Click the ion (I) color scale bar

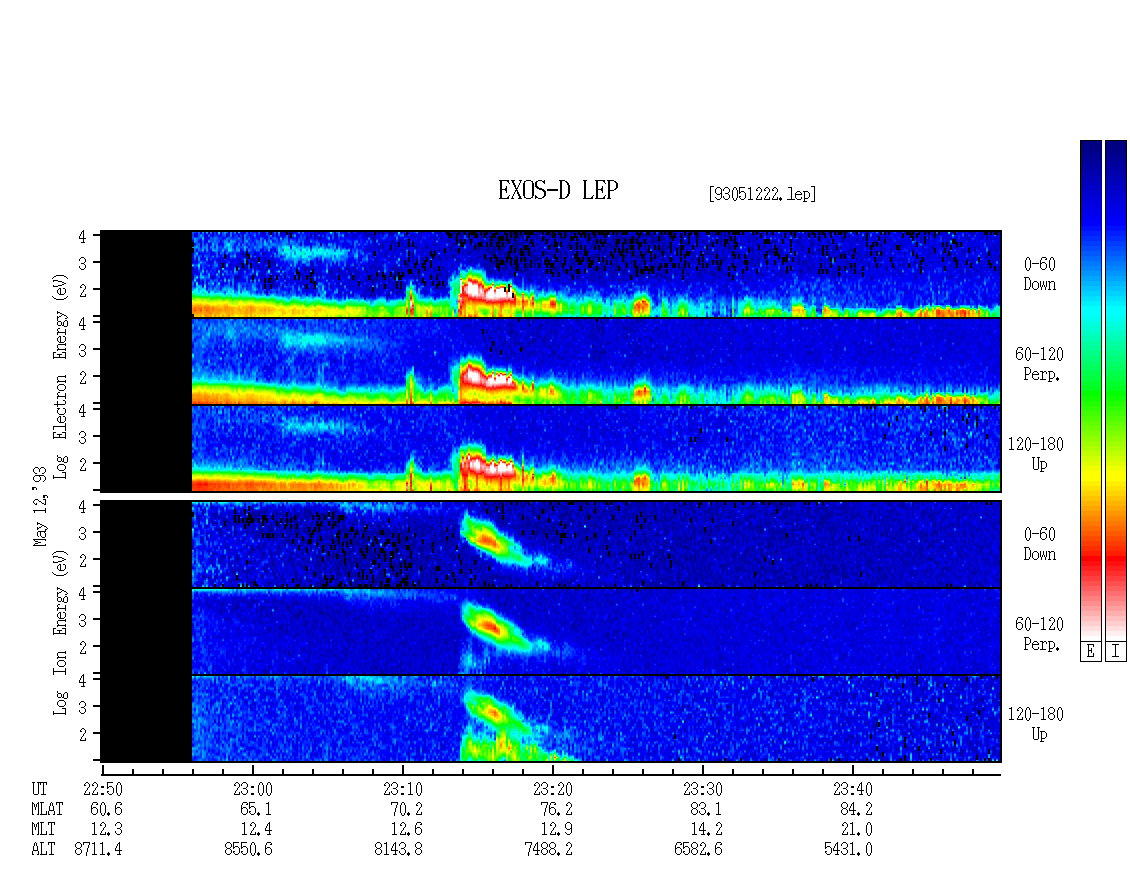(1116, 390)
